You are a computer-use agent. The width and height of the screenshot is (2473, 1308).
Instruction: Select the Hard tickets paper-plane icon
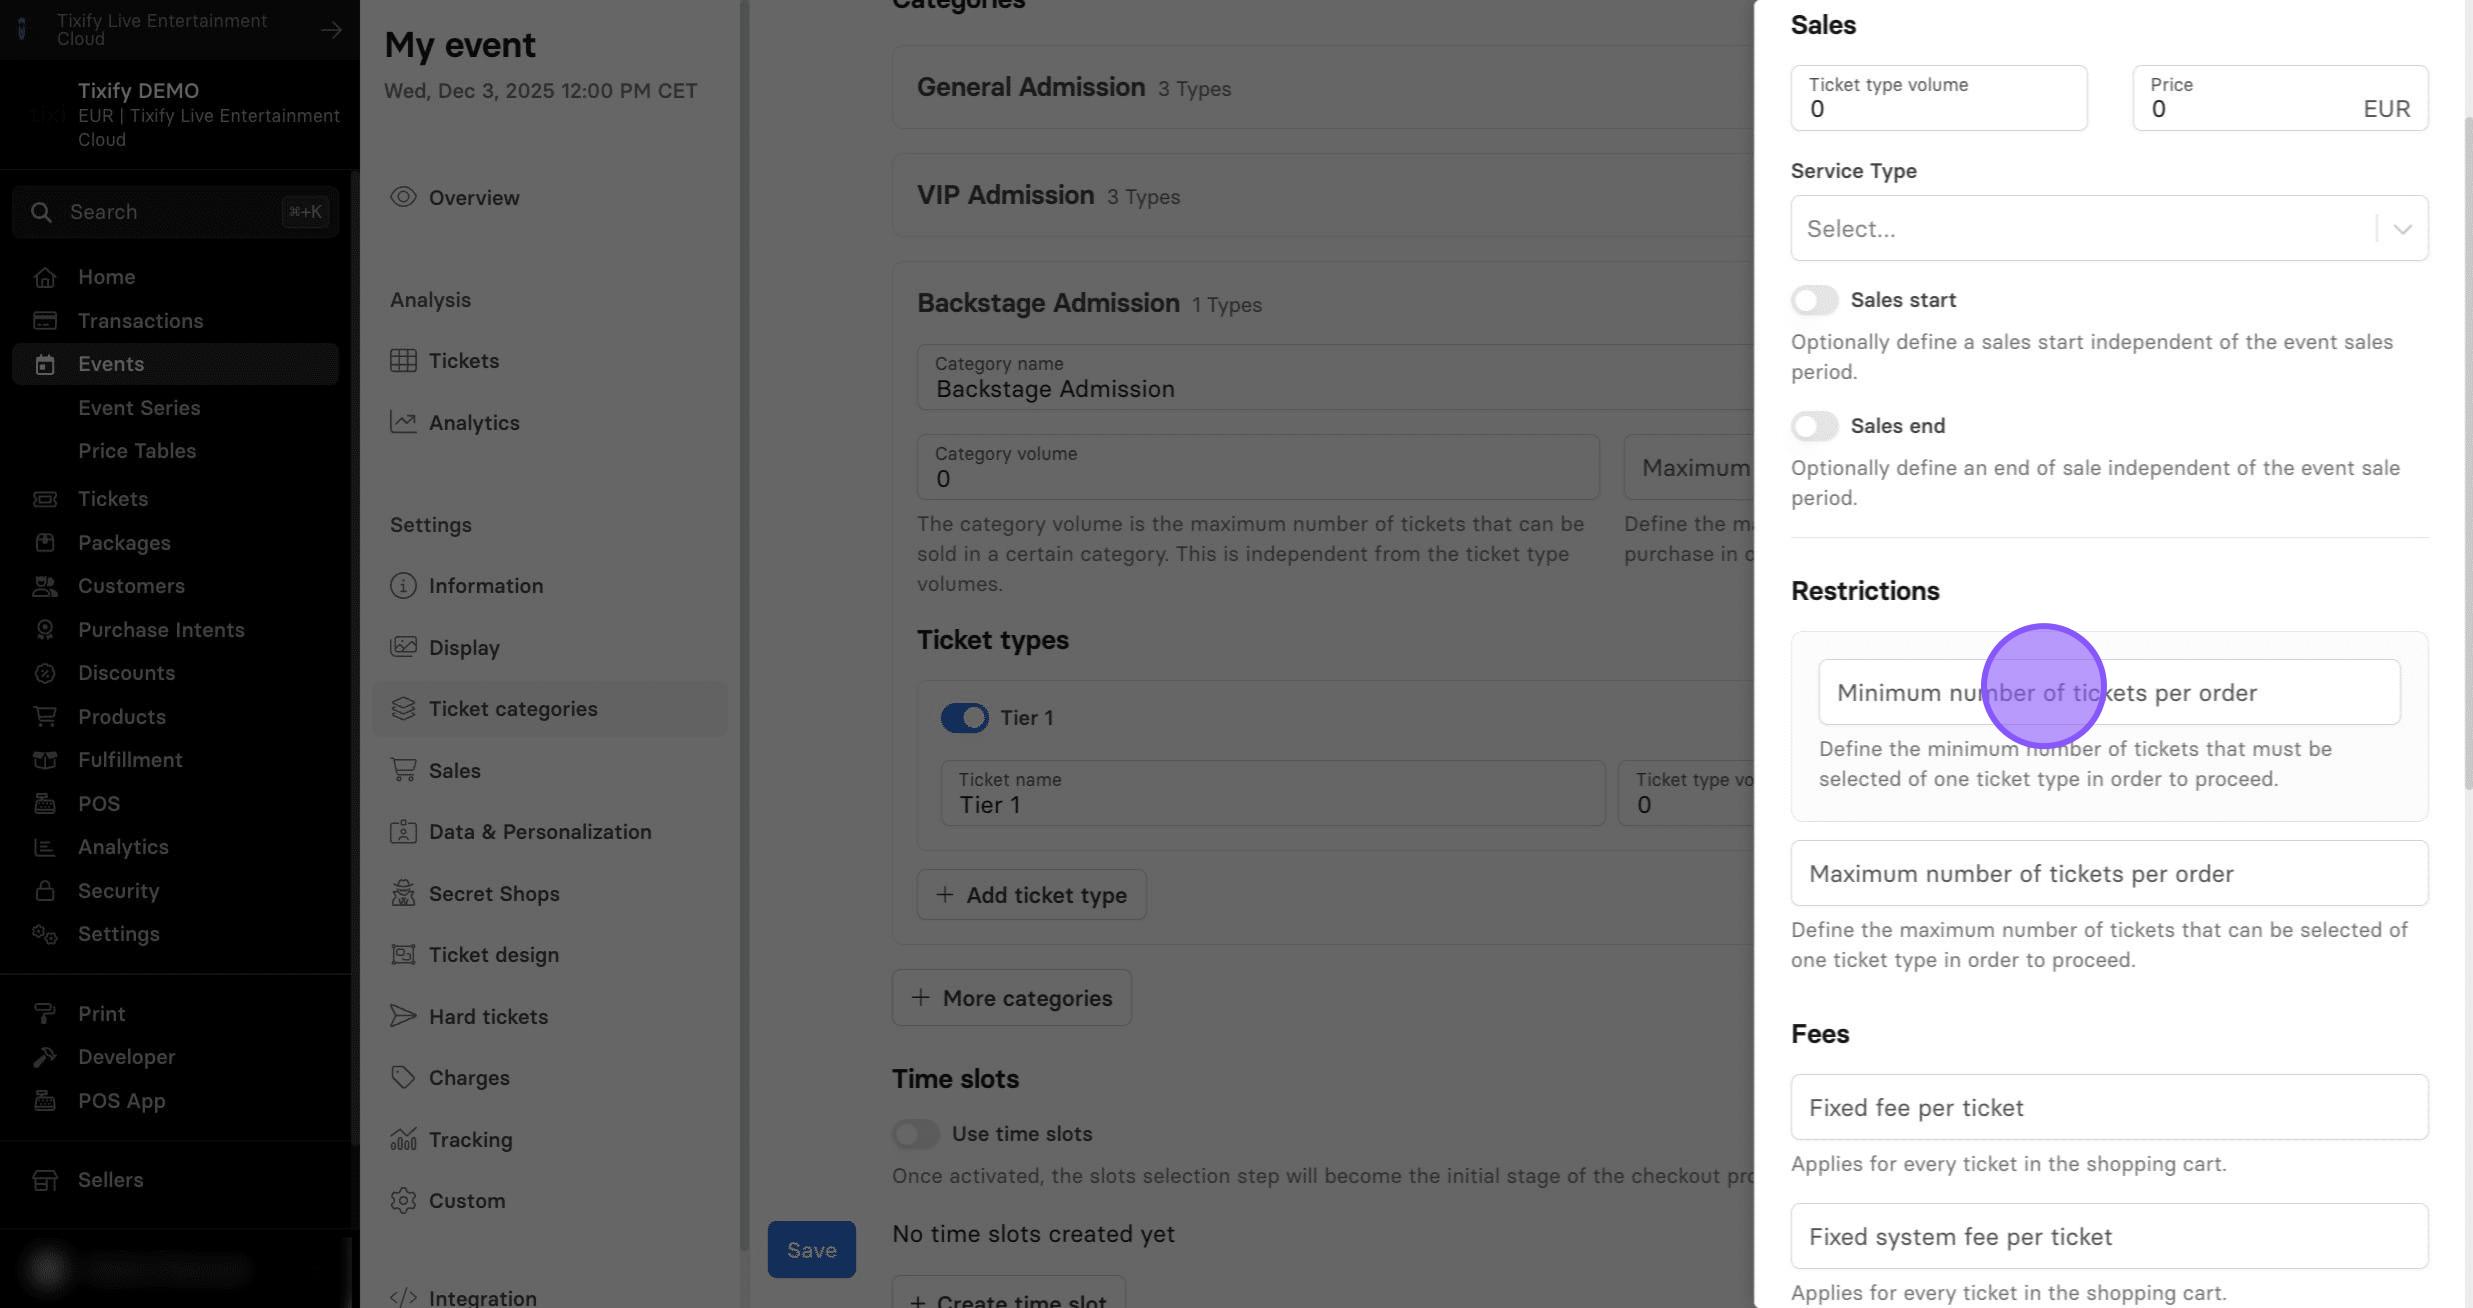click(x=403, y=1016)
